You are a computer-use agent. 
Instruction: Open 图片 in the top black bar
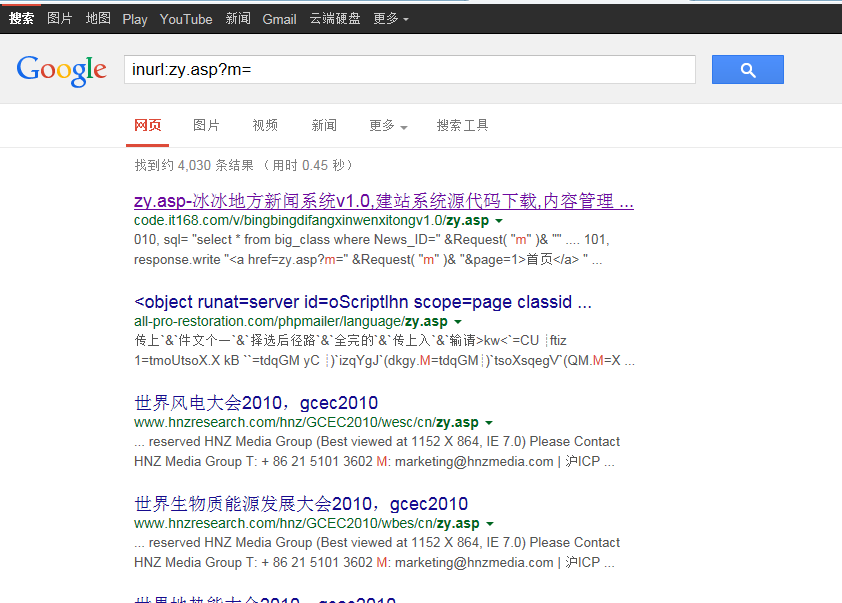click(60, 19)
